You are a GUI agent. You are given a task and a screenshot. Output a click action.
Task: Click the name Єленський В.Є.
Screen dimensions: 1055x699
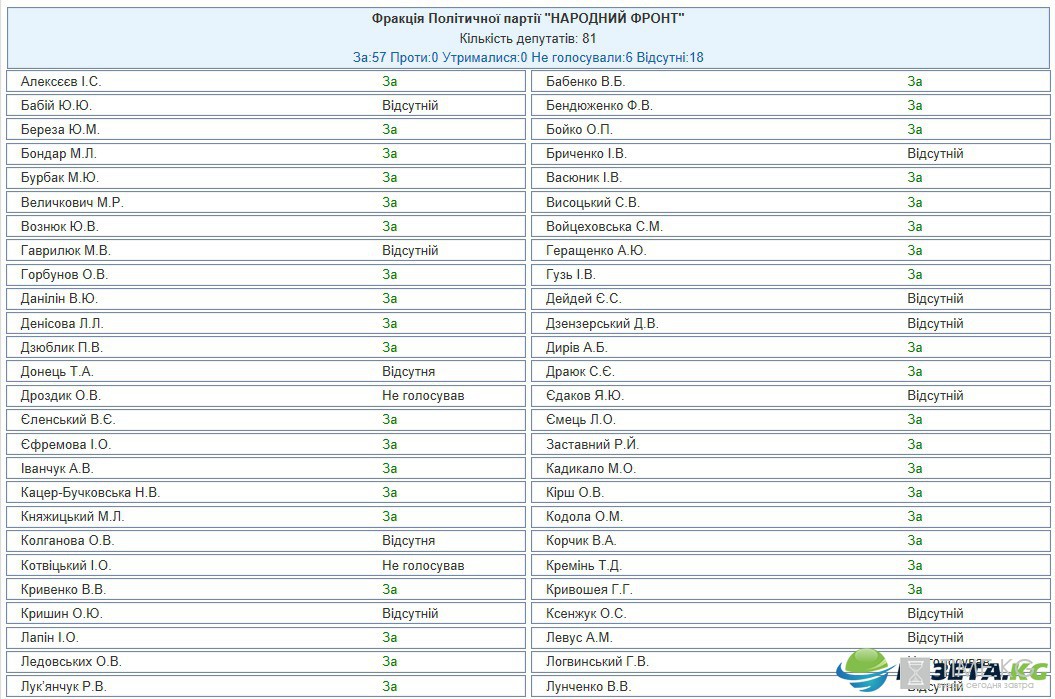(x=68, y=420)
